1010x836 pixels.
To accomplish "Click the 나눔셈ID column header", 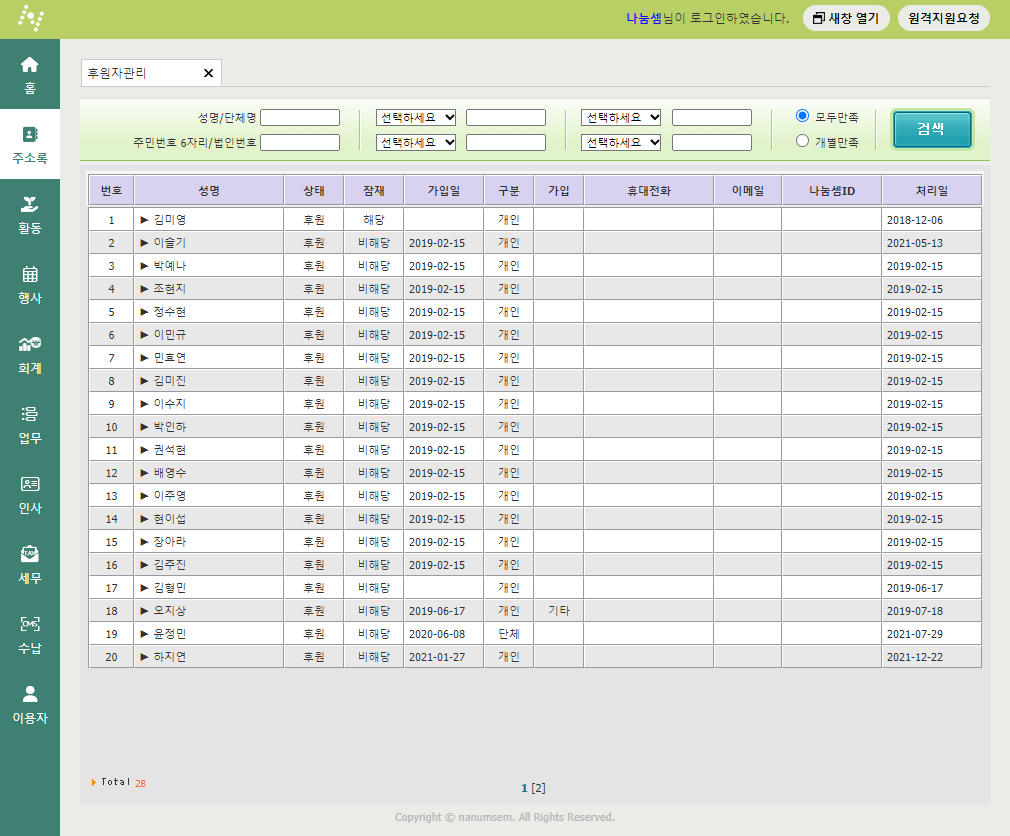I will (832, 191).
